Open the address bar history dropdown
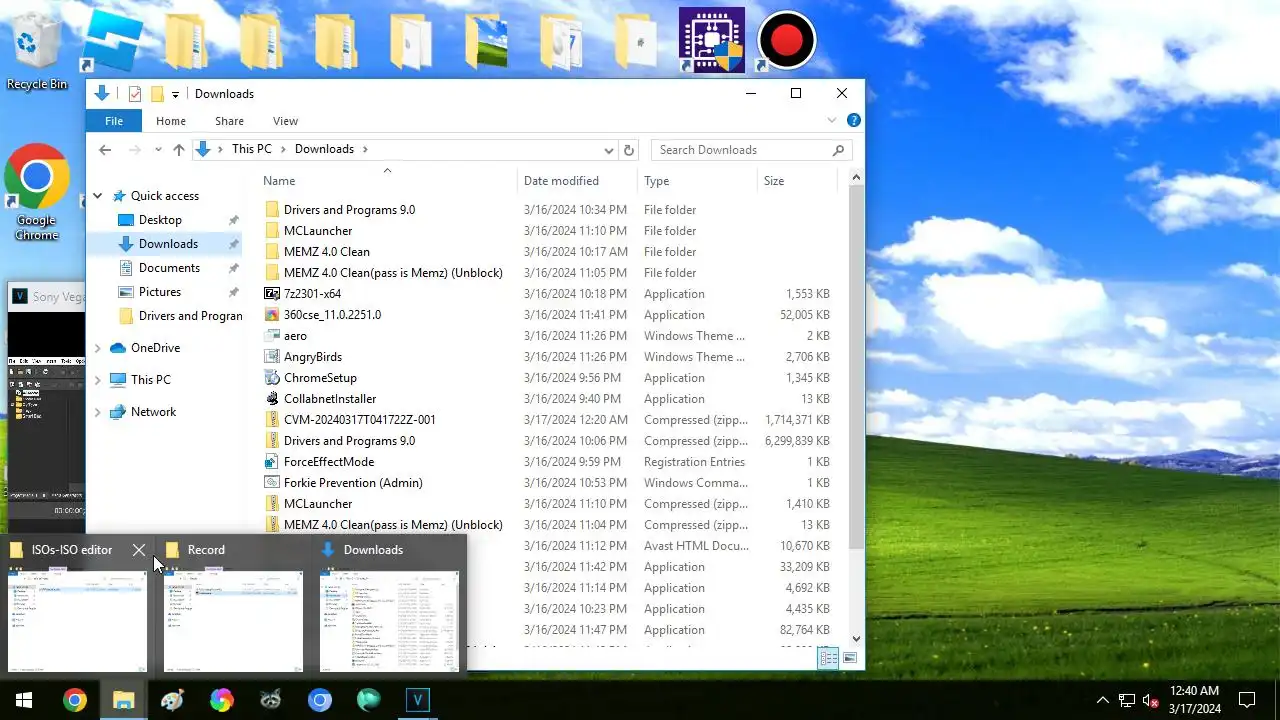Viewport: 1280px width, 720px height. 608,150
